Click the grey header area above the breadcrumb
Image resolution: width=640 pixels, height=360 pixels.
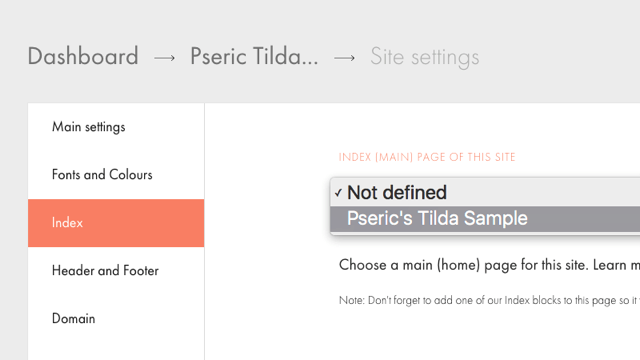(x=320, y=18)
